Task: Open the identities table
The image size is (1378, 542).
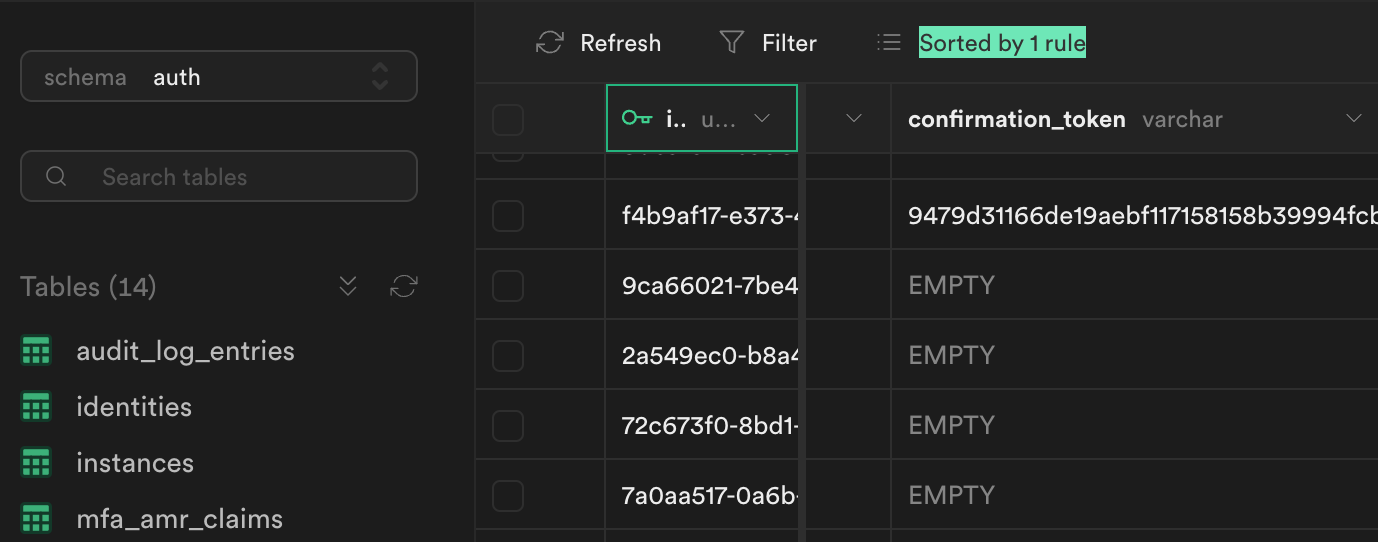Action: 134,407
